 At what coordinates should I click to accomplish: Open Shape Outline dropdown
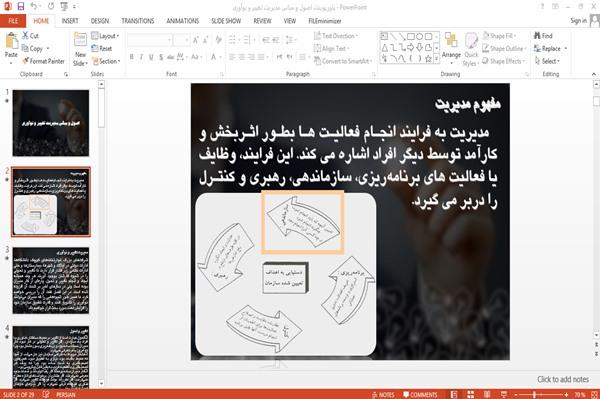click(504, 48)
